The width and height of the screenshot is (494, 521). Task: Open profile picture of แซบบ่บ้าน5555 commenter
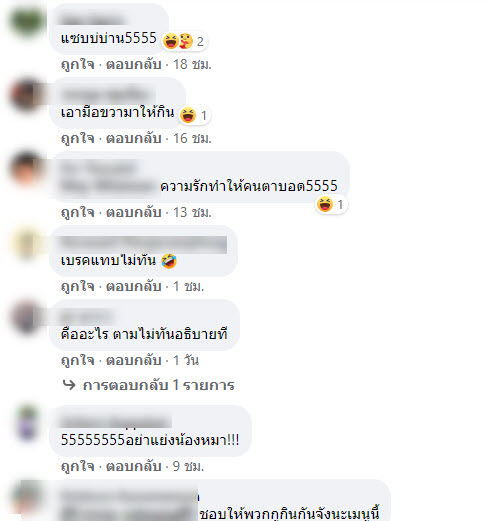click(x=27, y=21)
